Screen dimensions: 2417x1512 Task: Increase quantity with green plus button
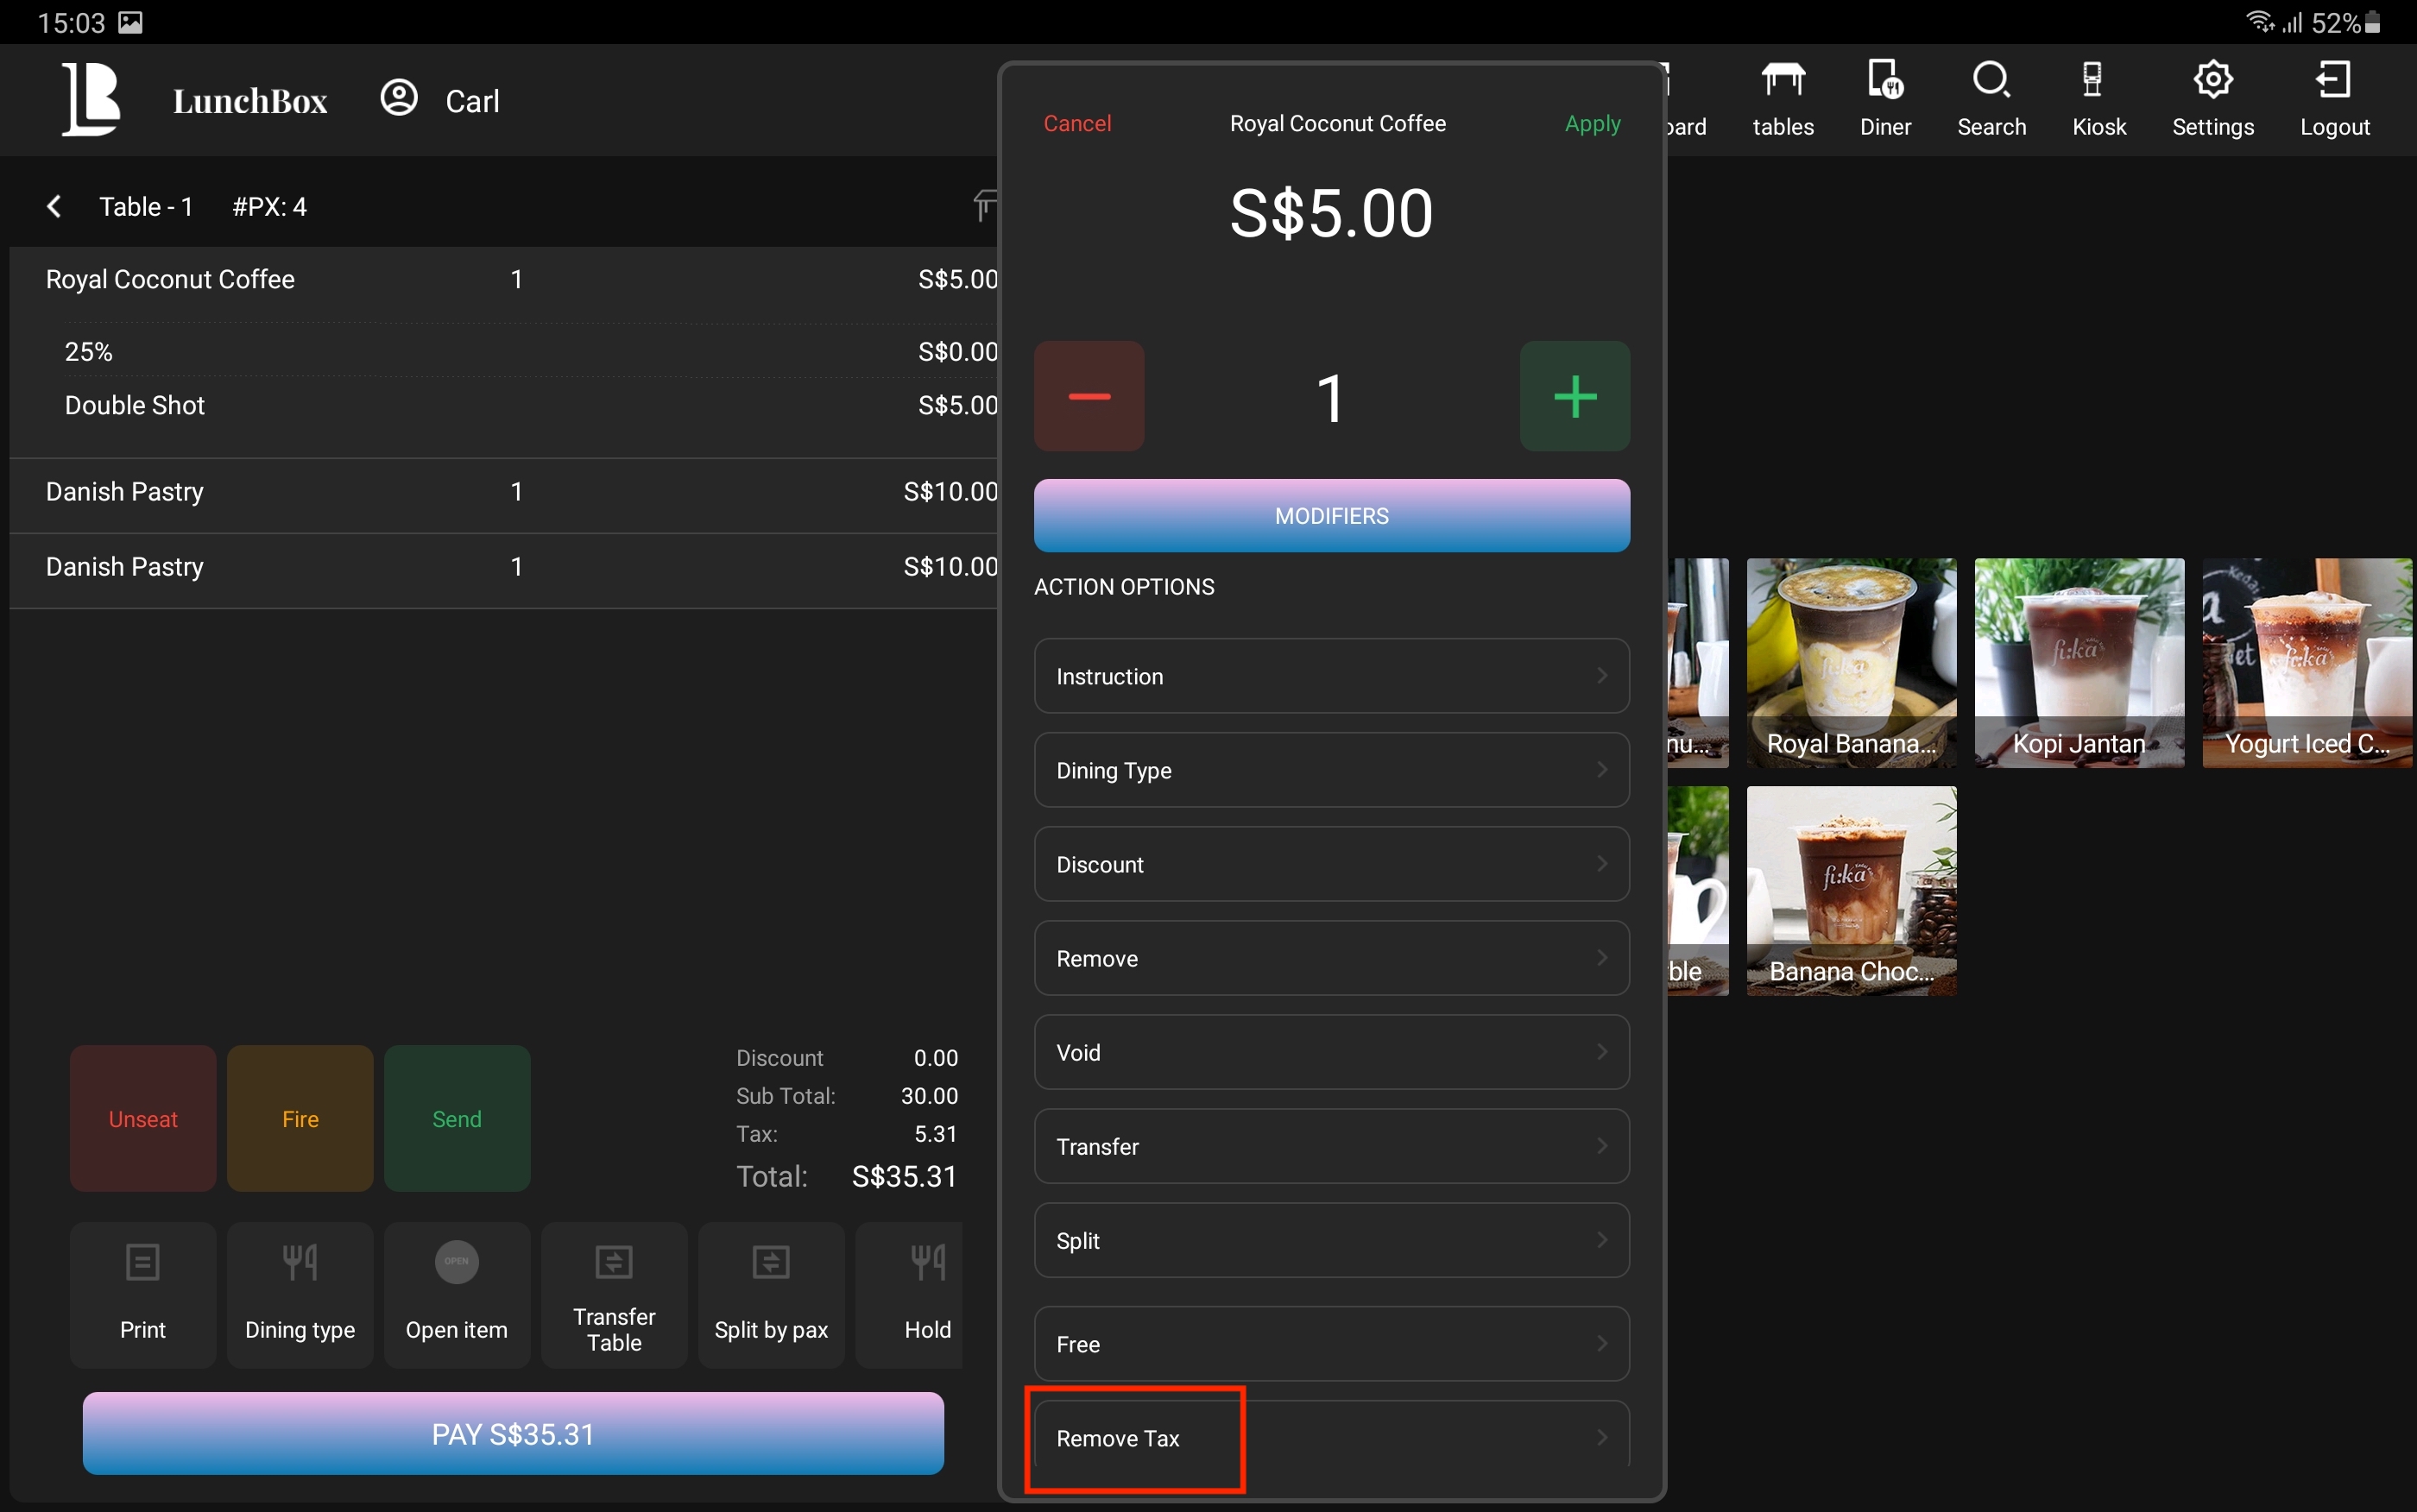1574,396
